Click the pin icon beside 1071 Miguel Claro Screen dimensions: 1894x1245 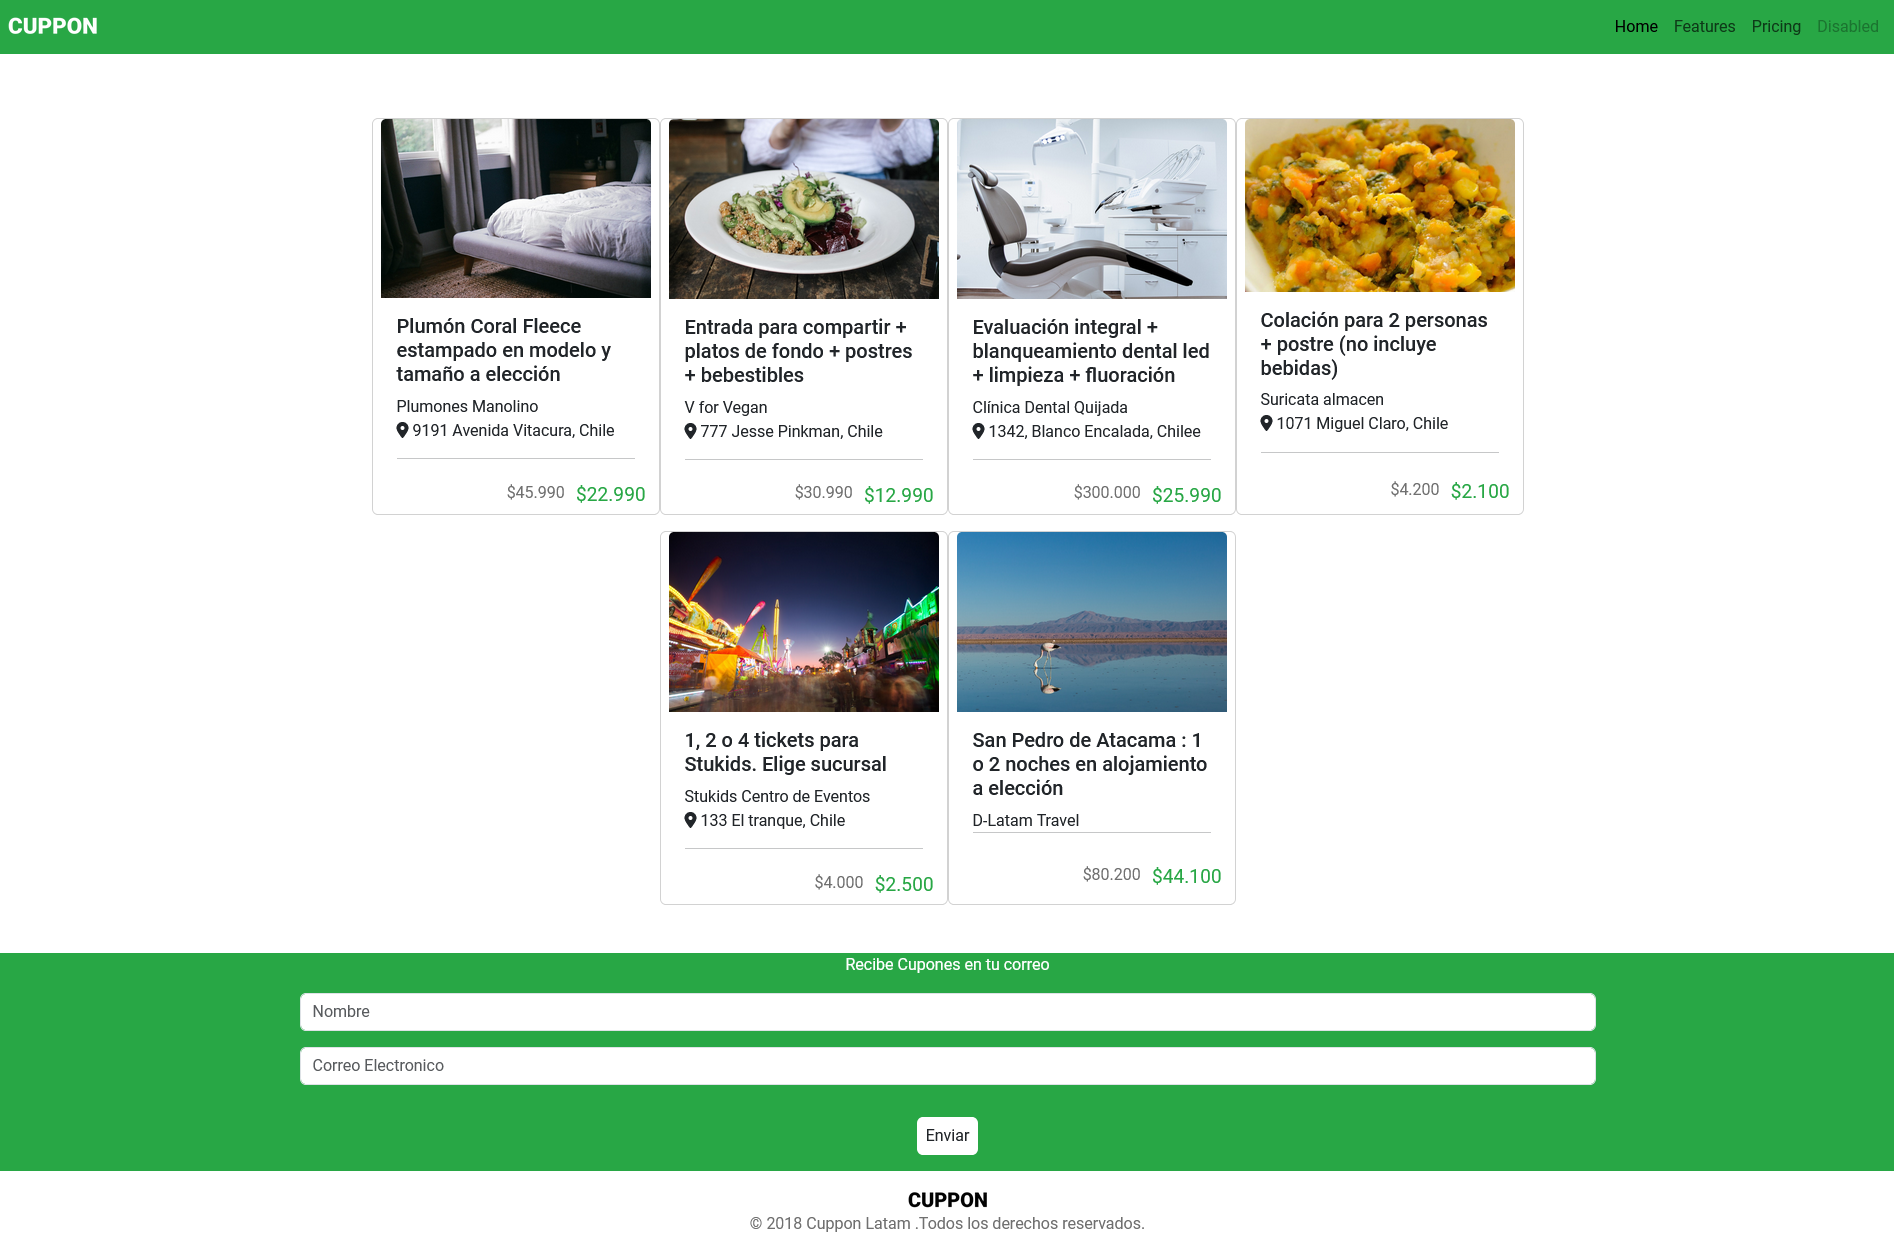pos(1266,423)
